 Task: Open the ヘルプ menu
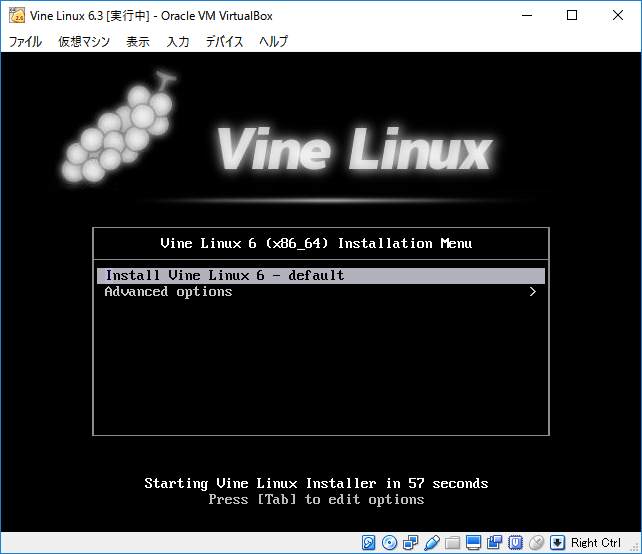click(x=273, y=41)
